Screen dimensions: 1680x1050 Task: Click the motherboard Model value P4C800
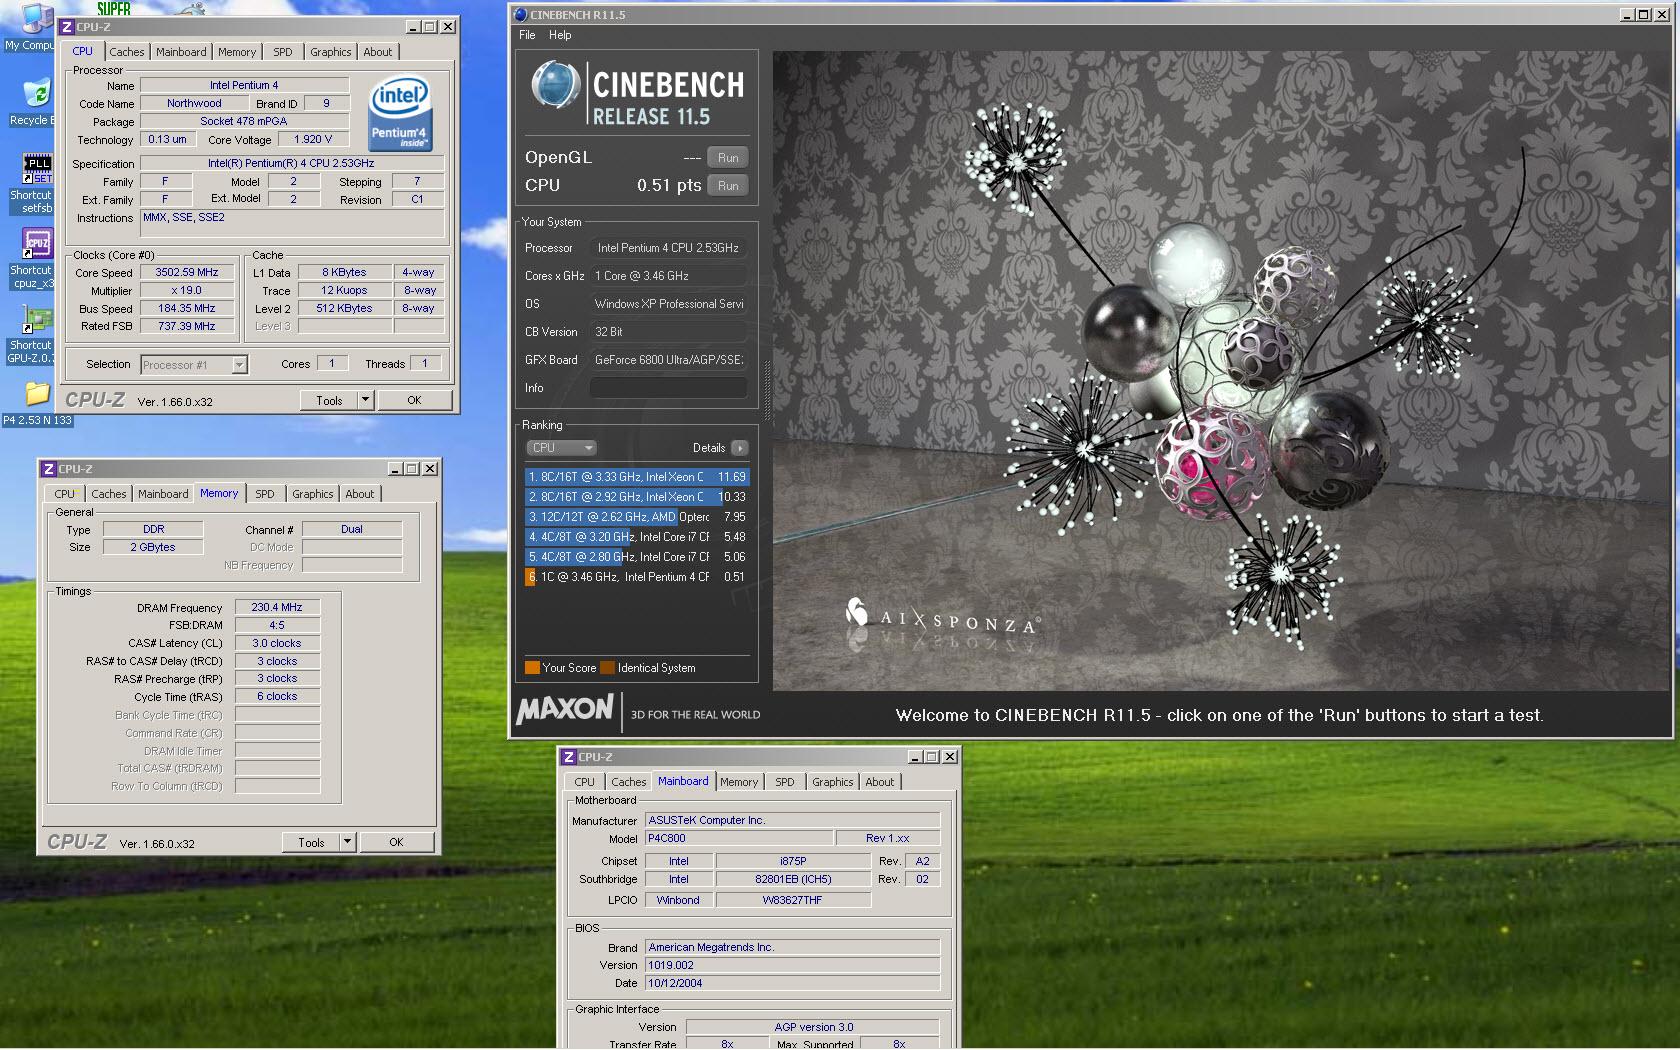(x=739, y=838)
